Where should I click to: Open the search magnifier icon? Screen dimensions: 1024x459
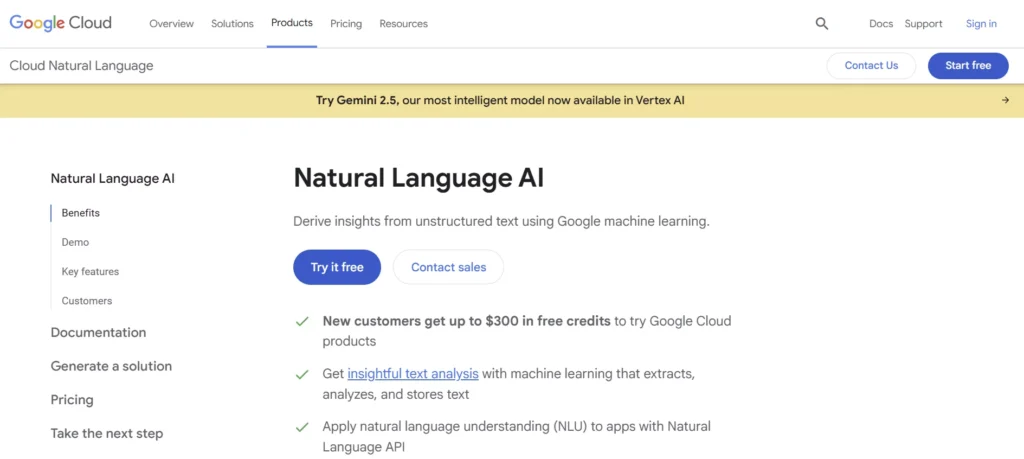(822, 24)
